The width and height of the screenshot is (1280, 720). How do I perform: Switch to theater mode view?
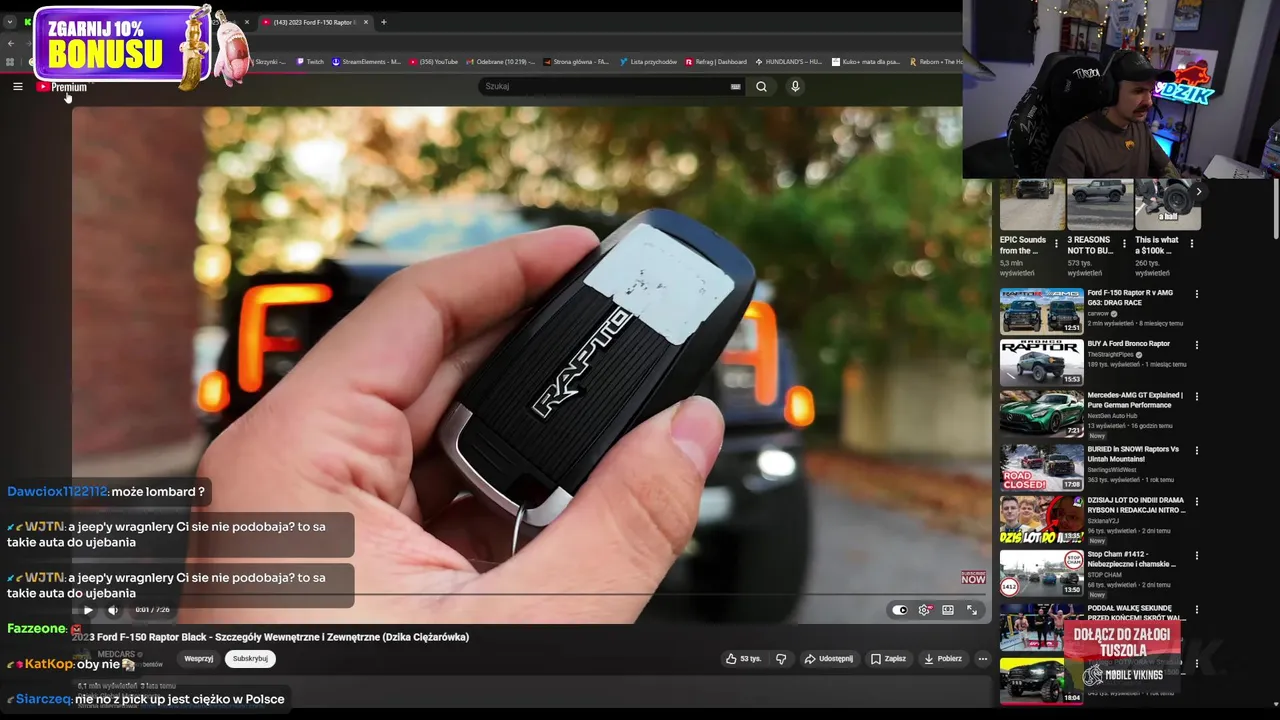948,610
